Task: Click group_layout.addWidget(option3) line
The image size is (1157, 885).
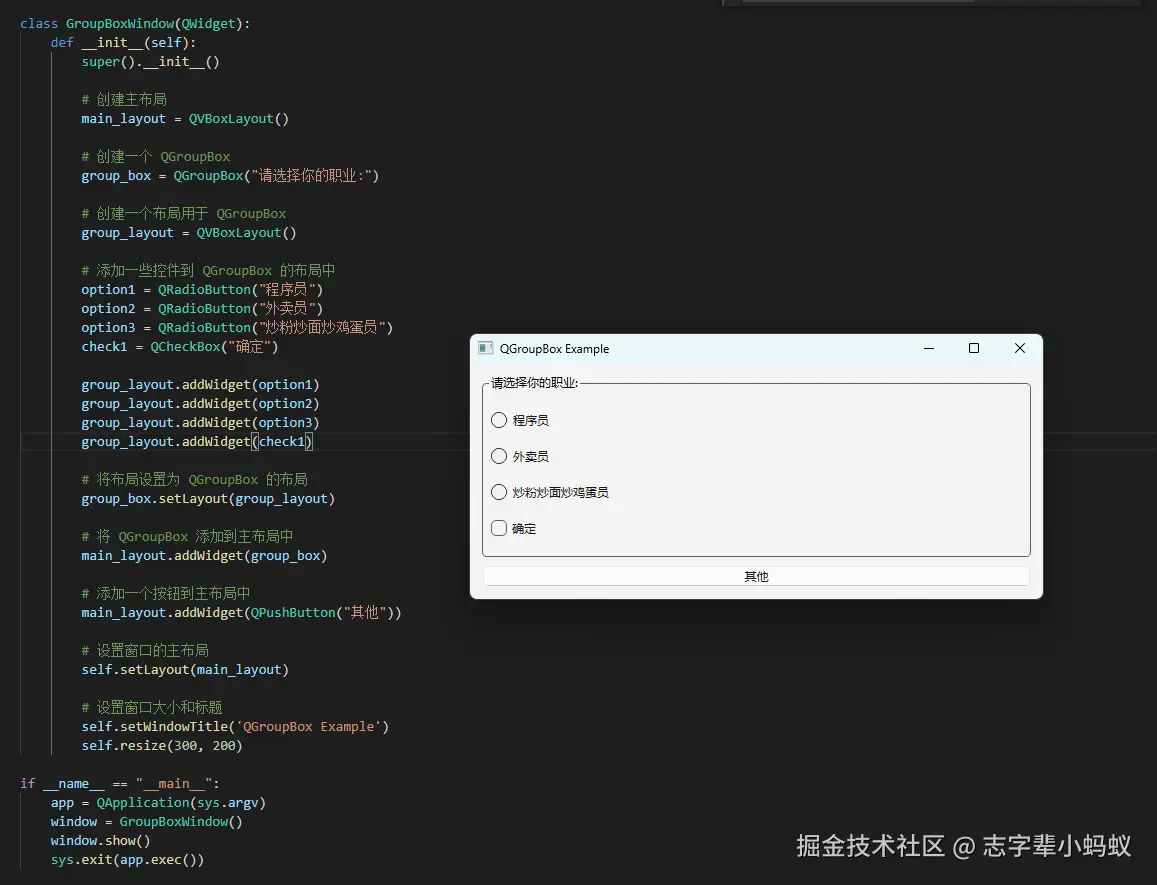Action: (x=200, y=423)
